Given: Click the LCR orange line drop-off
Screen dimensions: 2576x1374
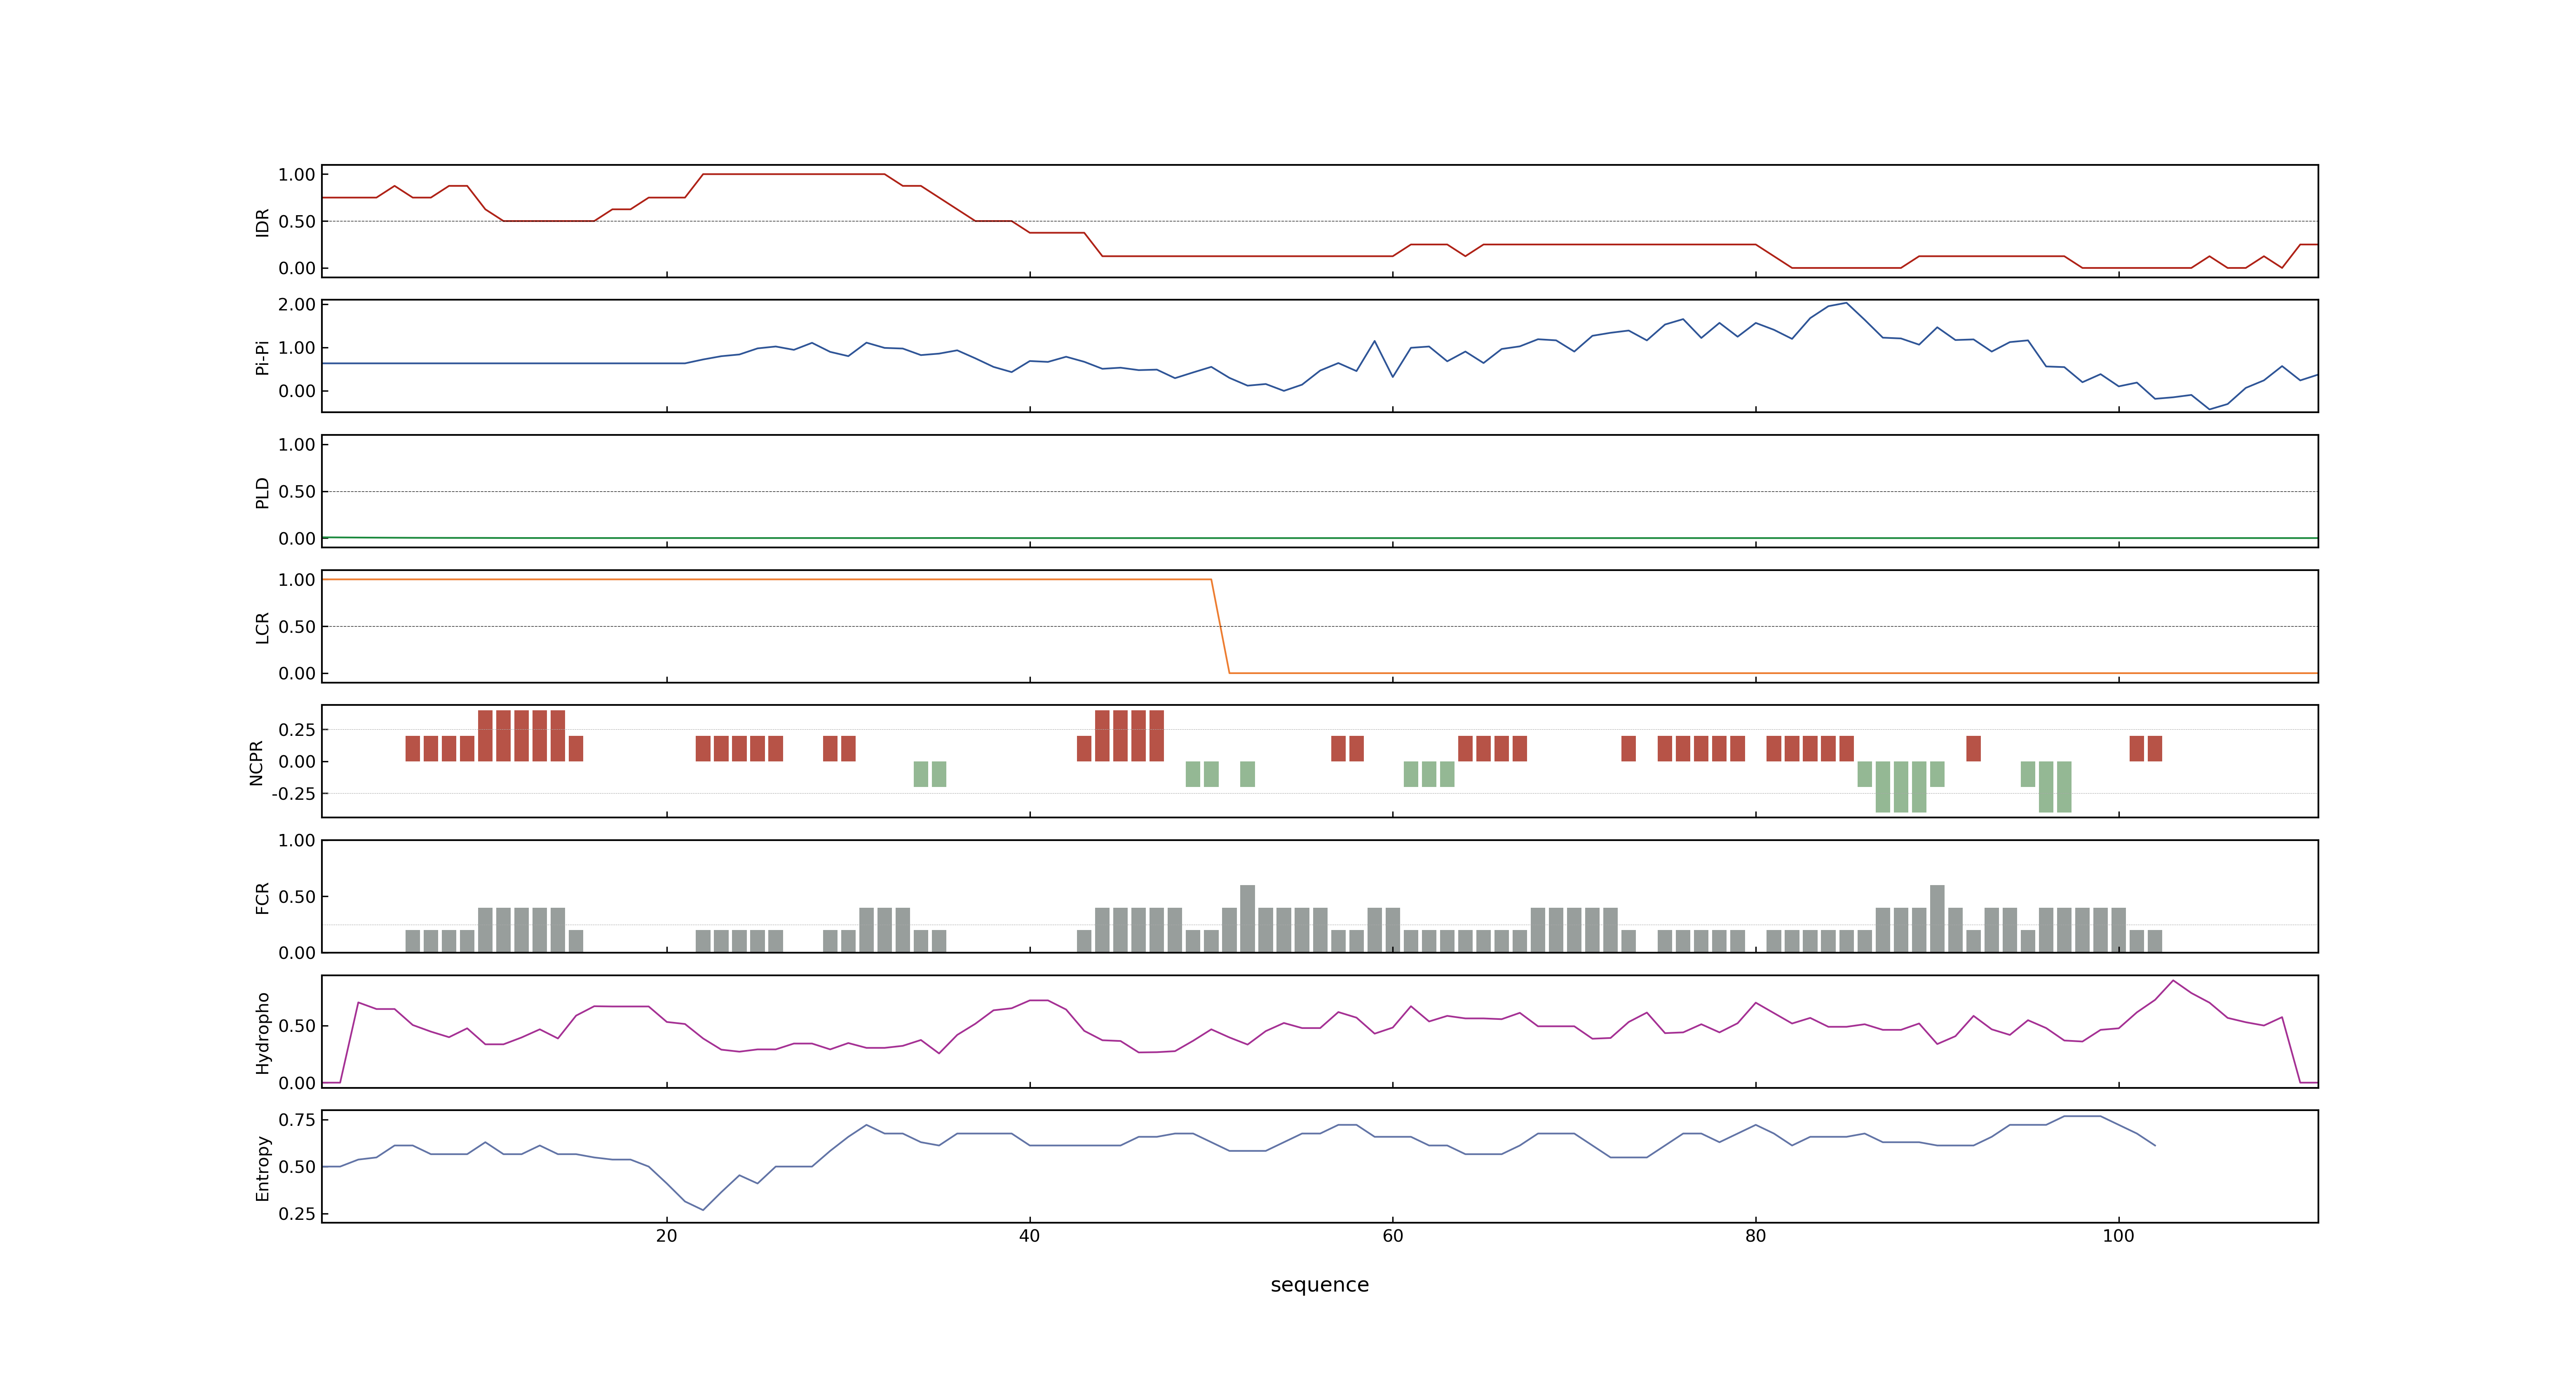Looking at the screenshot, I should coord(1220,627).
